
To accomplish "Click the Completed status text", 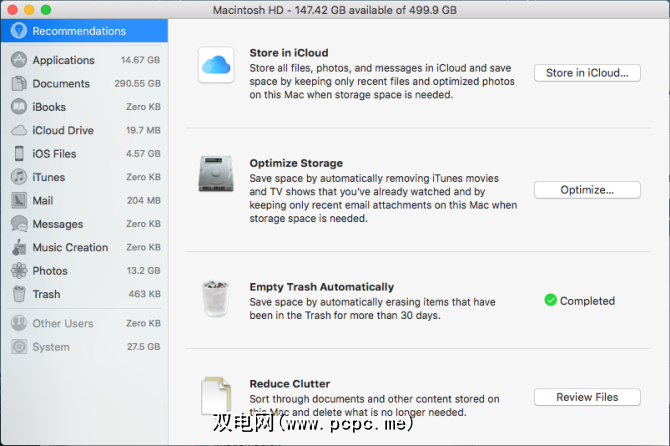I will click(587, 301).
